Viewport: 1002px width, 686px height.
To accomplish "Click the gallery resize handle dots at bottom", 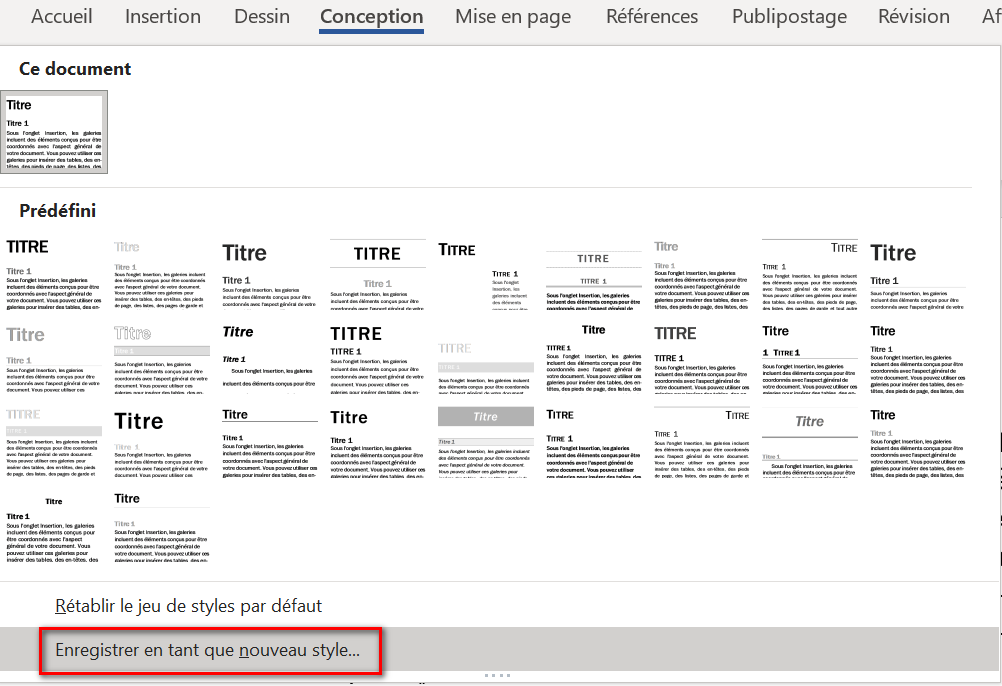I will (x=497, y=676).
